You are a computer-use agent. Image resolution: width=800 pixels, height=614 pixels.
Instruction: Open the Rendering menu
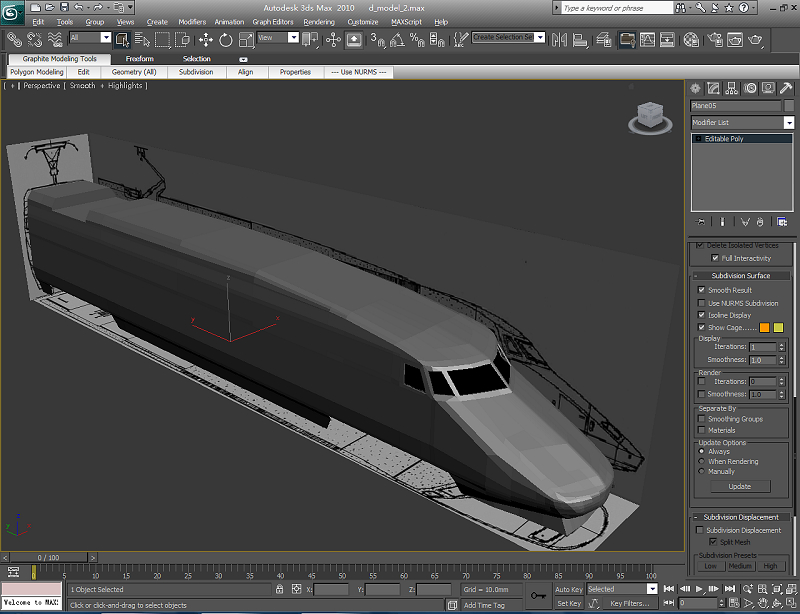[x=319, y=21]
